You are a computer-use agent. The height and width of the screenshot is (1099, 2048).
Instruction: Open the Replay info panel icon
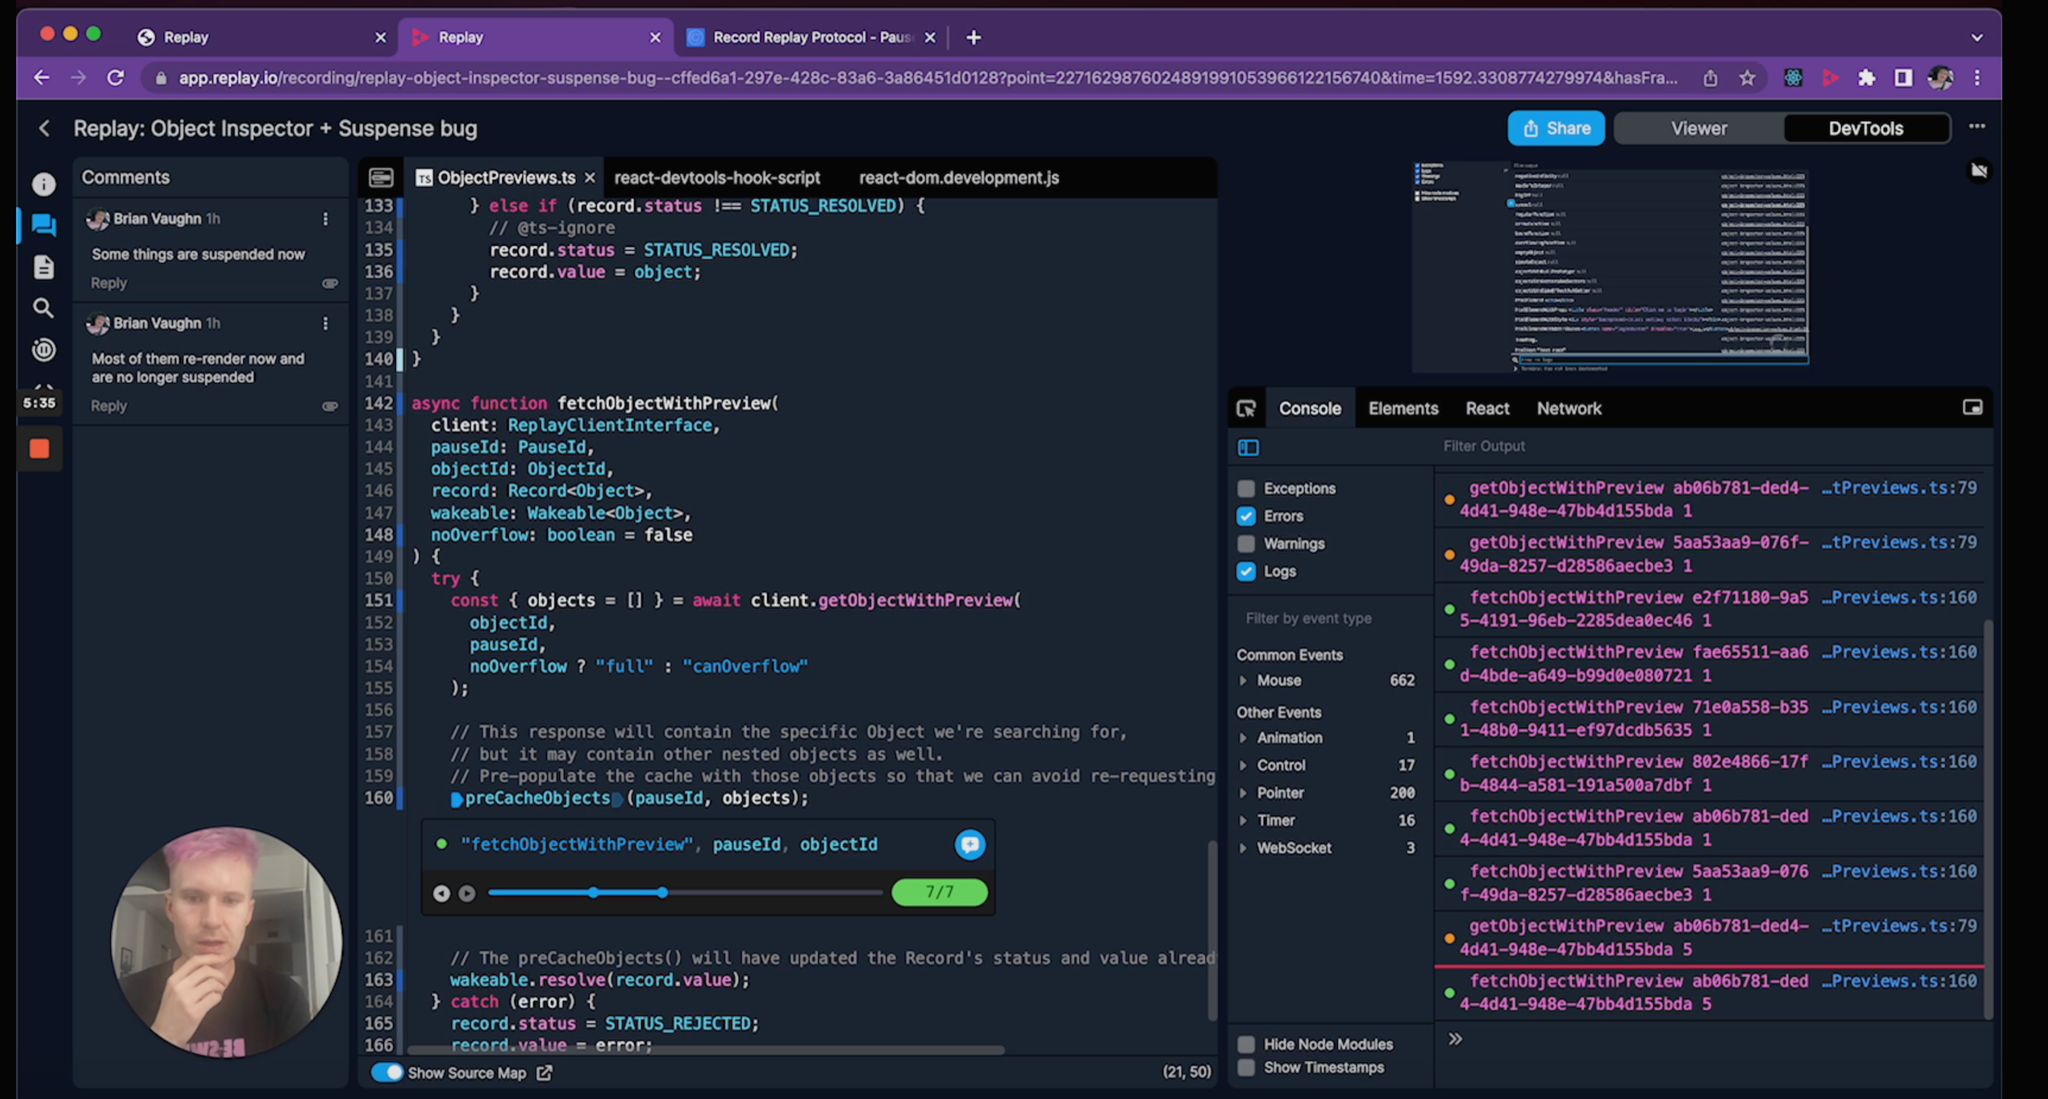pos(43,184)
